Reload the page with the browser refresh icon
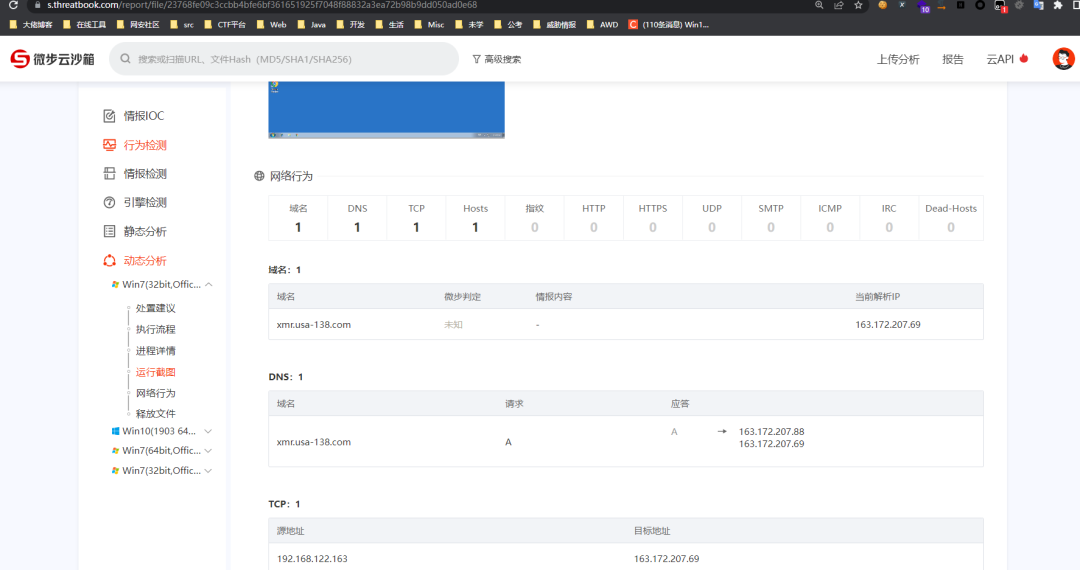The height and width of the screenshot is (570, 1080). [x=12, y=5]
